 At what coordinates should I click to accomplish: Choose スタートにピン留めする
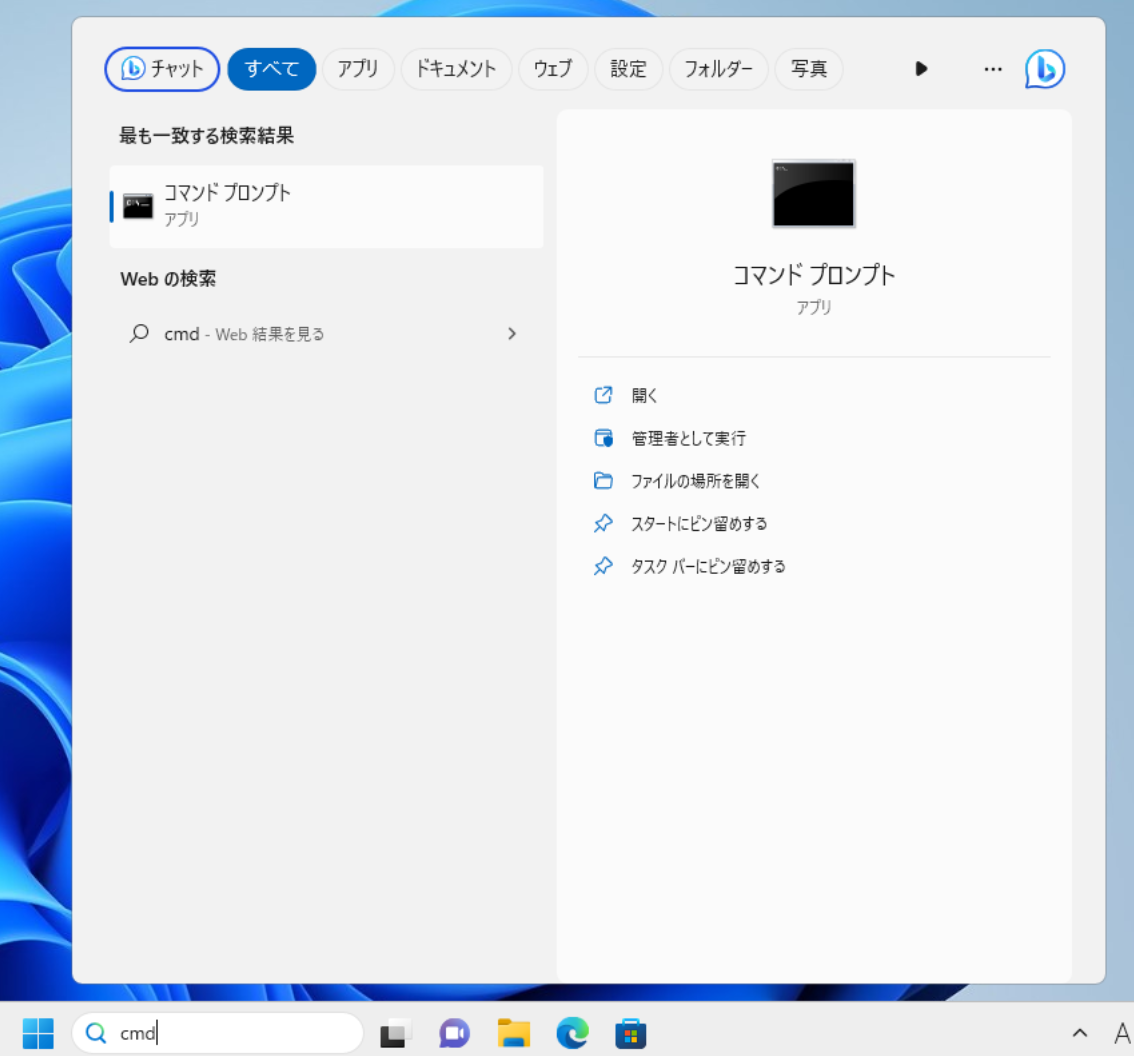[x=699, y=524]
